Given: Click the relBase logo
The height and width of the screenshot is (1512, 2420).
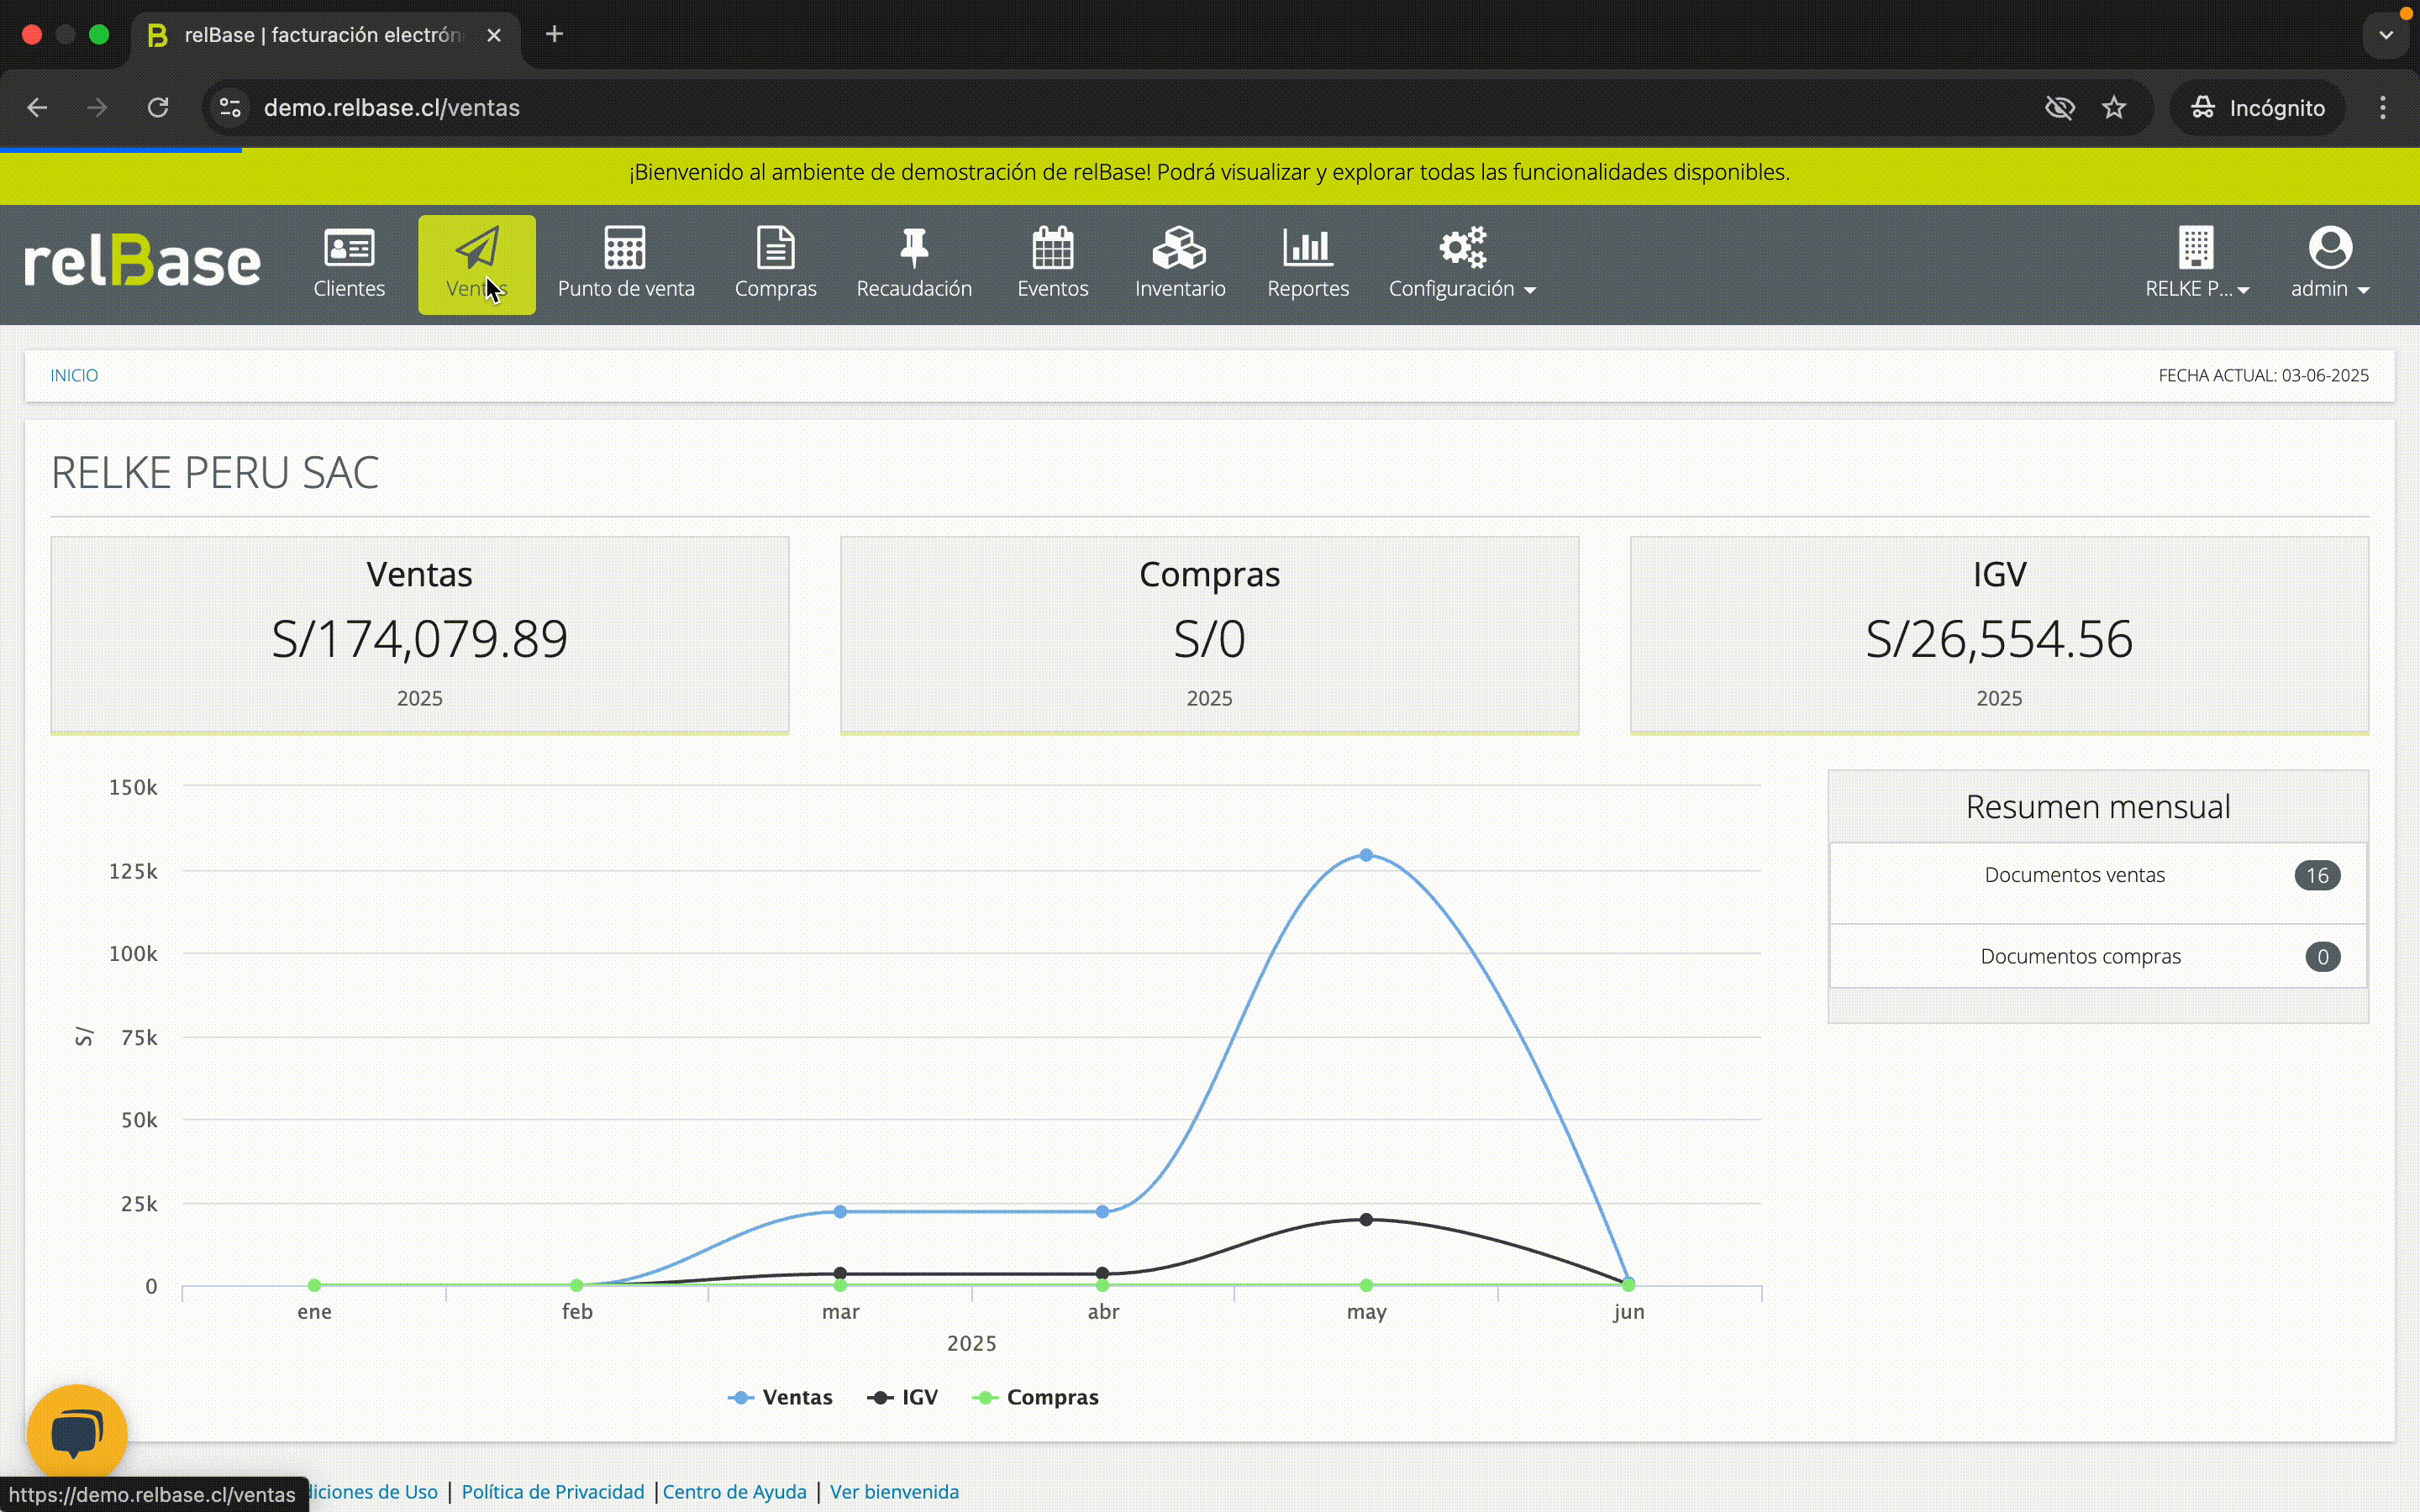Looking at the screenshot, I should click(142, 262).
